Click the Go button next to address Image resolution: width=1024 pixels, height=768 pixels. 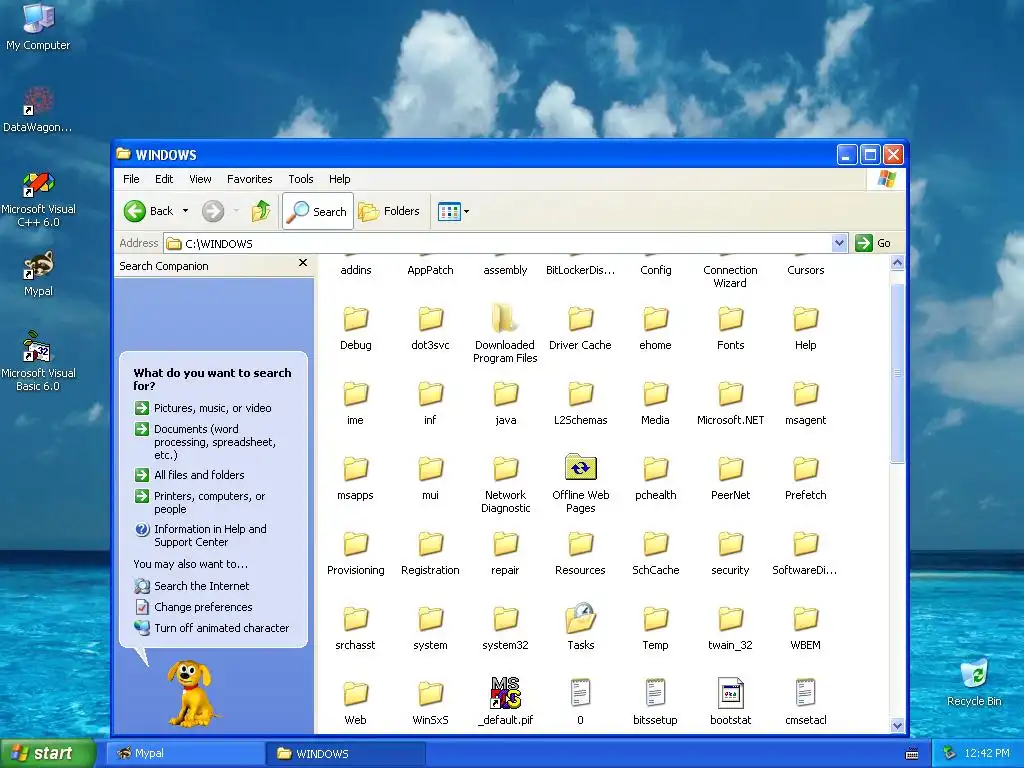click(873, 243)
